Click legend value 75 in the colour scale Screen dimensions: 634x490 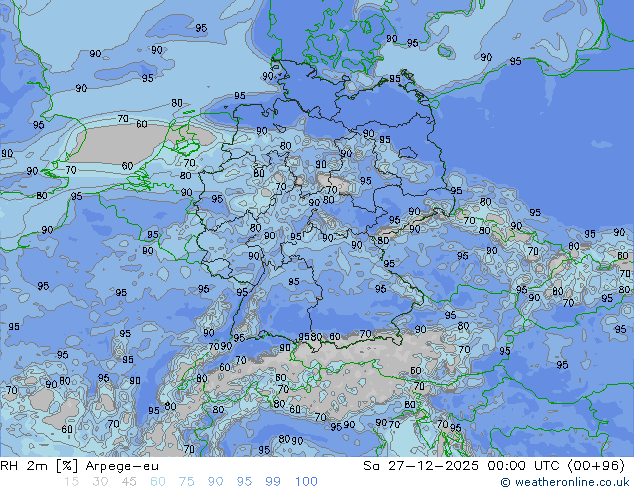pyautogui.click(x=186, y=482)
